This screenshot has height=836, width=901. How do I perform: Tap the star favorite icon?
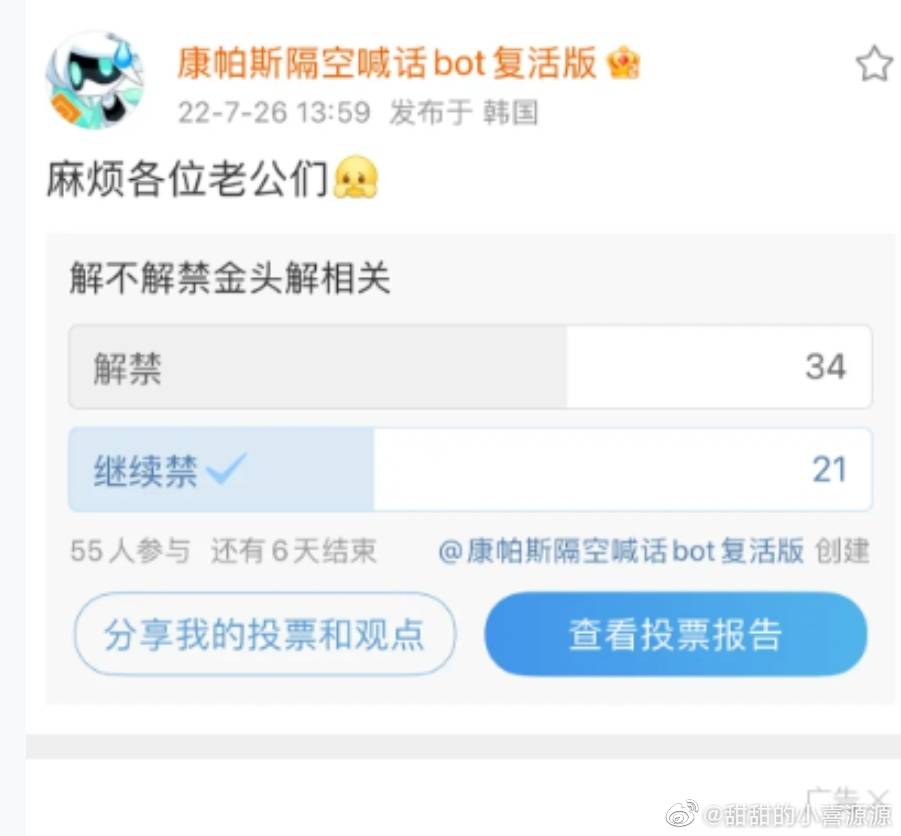point(874,64)
